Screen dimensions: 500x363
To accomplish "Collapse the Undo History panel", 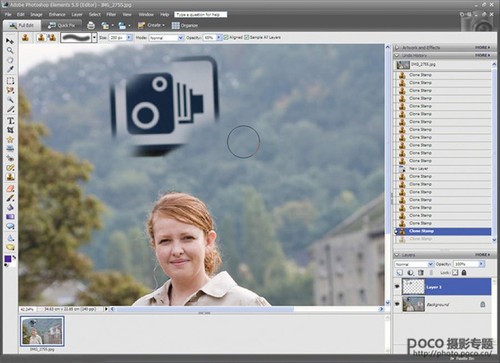I will [397, 55].
